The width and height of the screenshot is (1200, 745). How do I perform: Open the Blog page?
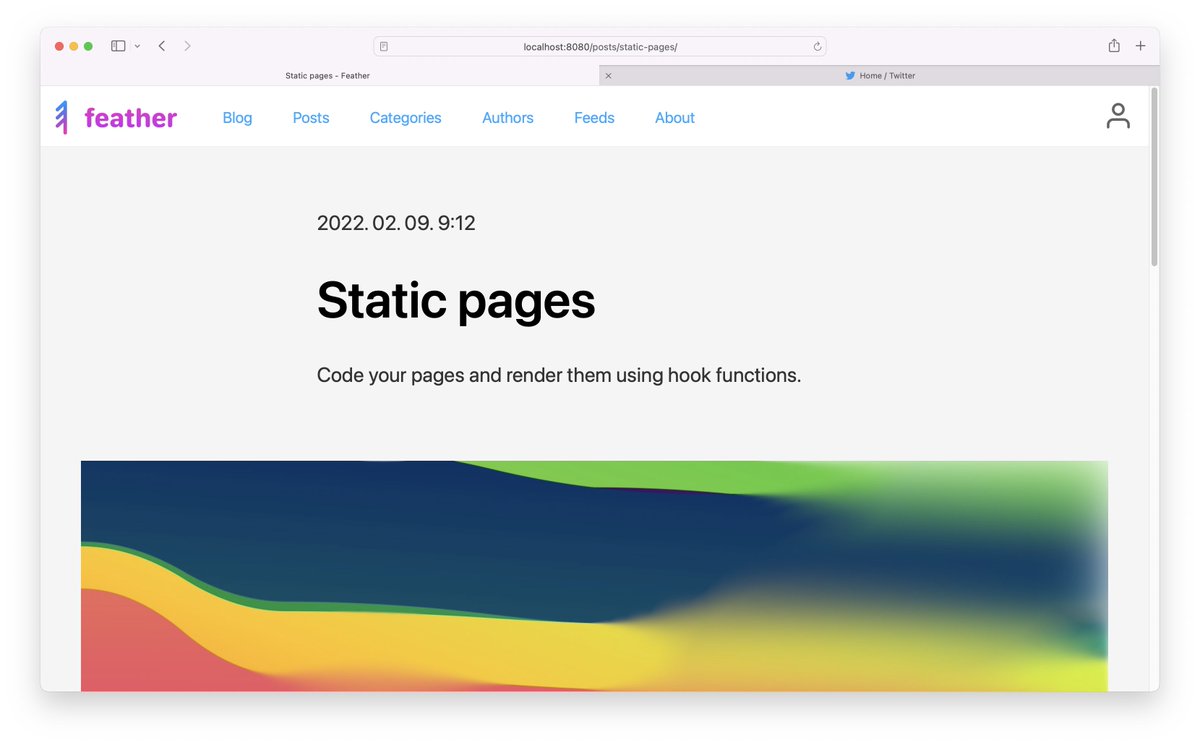[237, 118]
